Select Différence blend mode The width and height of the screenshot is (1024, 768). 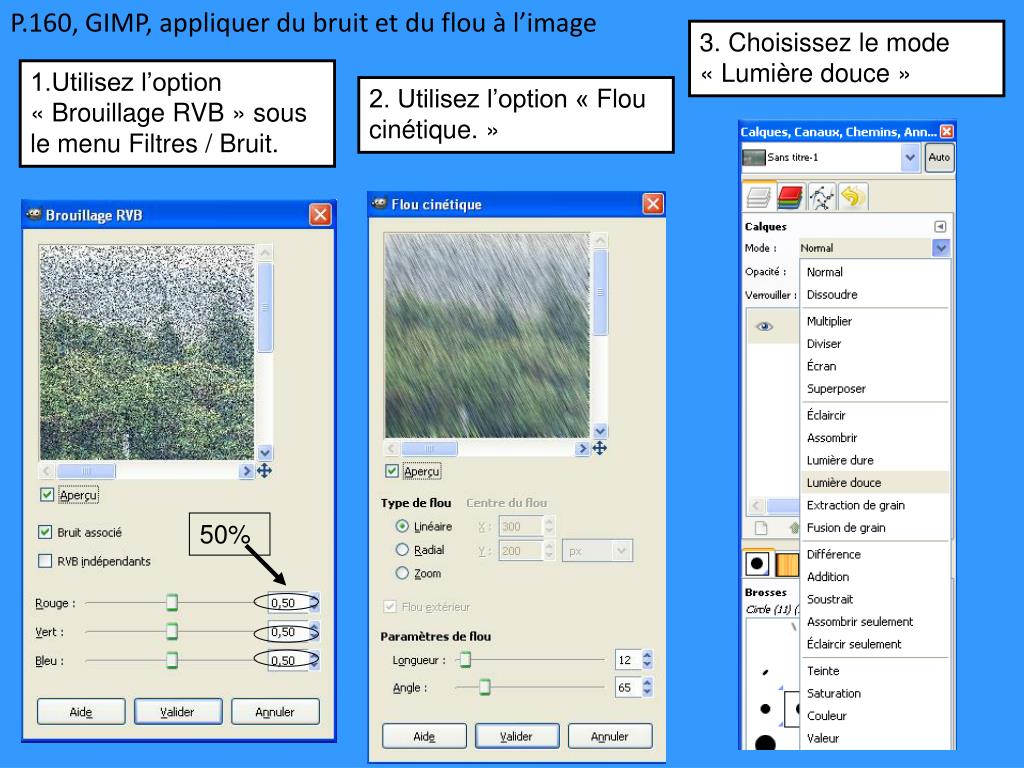(875, 554)
